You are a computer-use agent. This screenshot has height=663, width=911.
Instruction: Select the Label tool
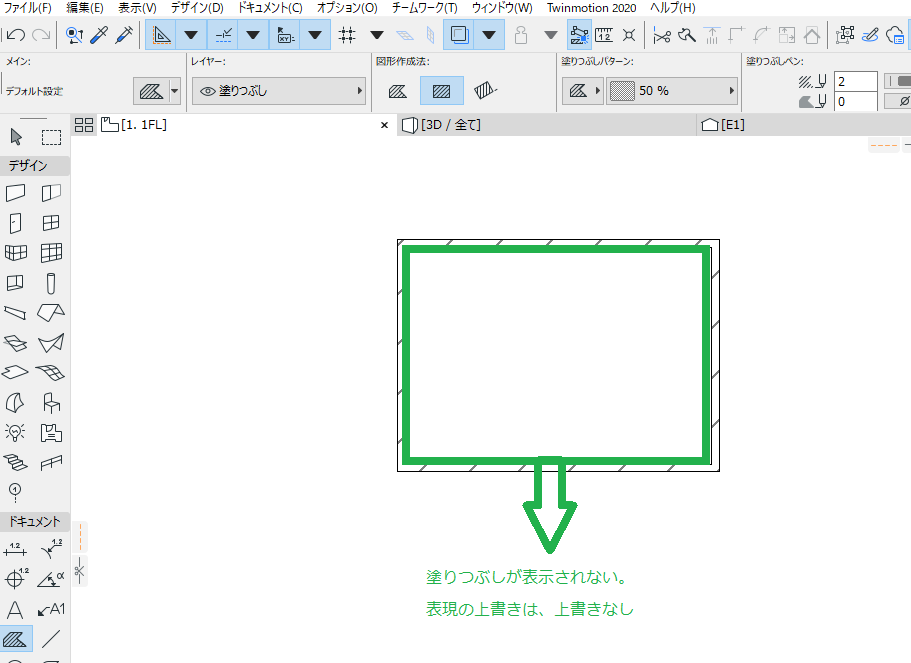[x=51, y=610]
